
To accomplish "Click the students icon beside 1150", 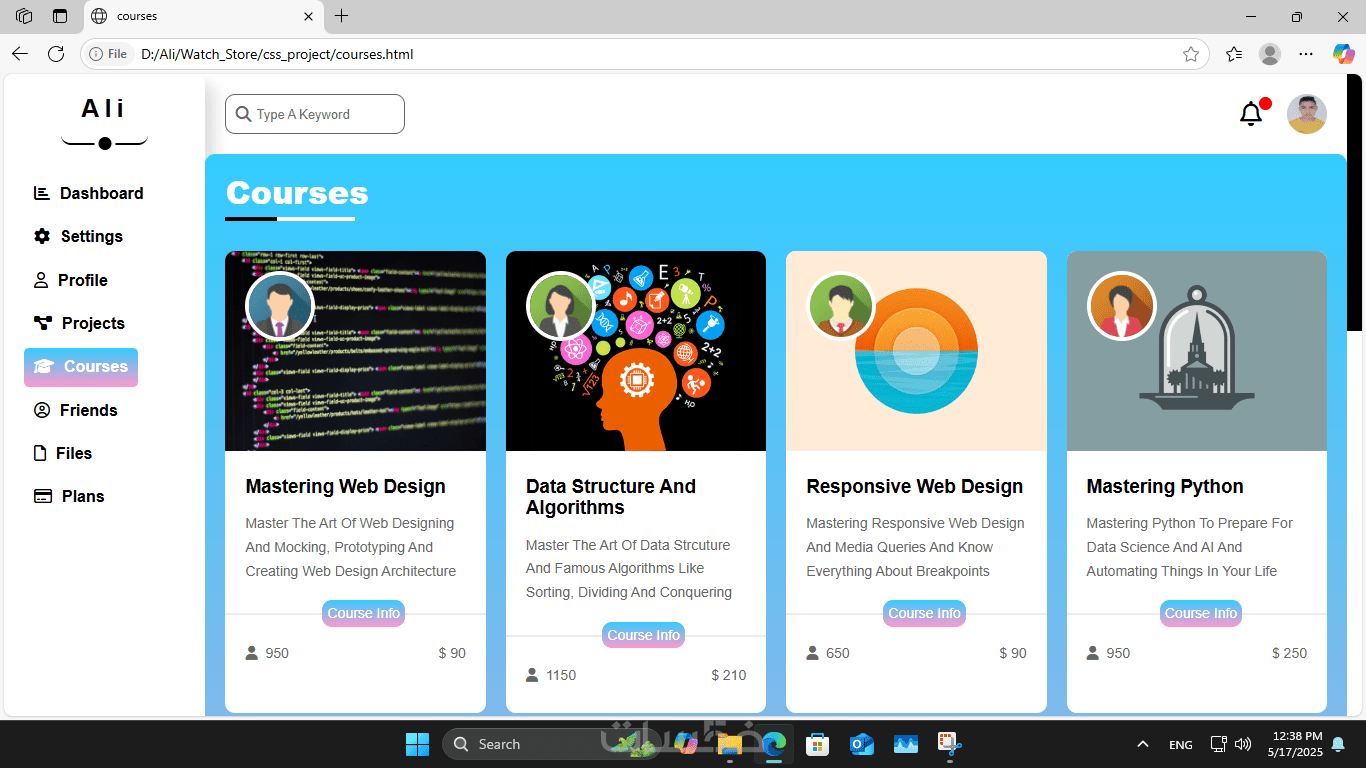I will tap(532, 675).
